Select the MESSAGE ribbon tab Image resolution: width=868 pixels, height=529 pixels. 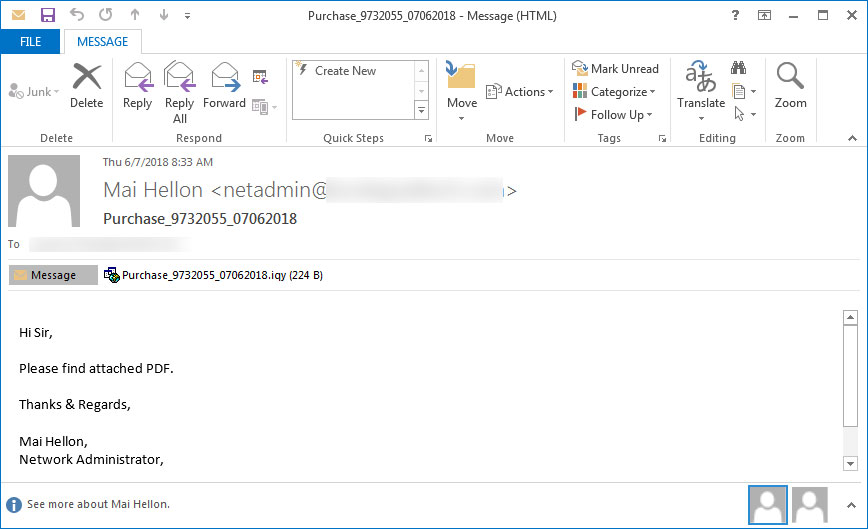(102, 42)
